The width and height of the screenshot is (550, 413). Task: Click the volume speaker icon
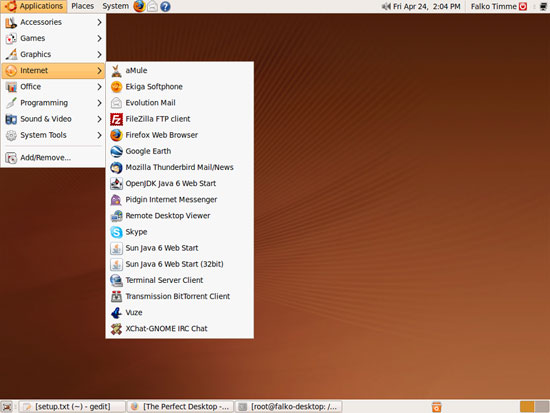(386, 6)
